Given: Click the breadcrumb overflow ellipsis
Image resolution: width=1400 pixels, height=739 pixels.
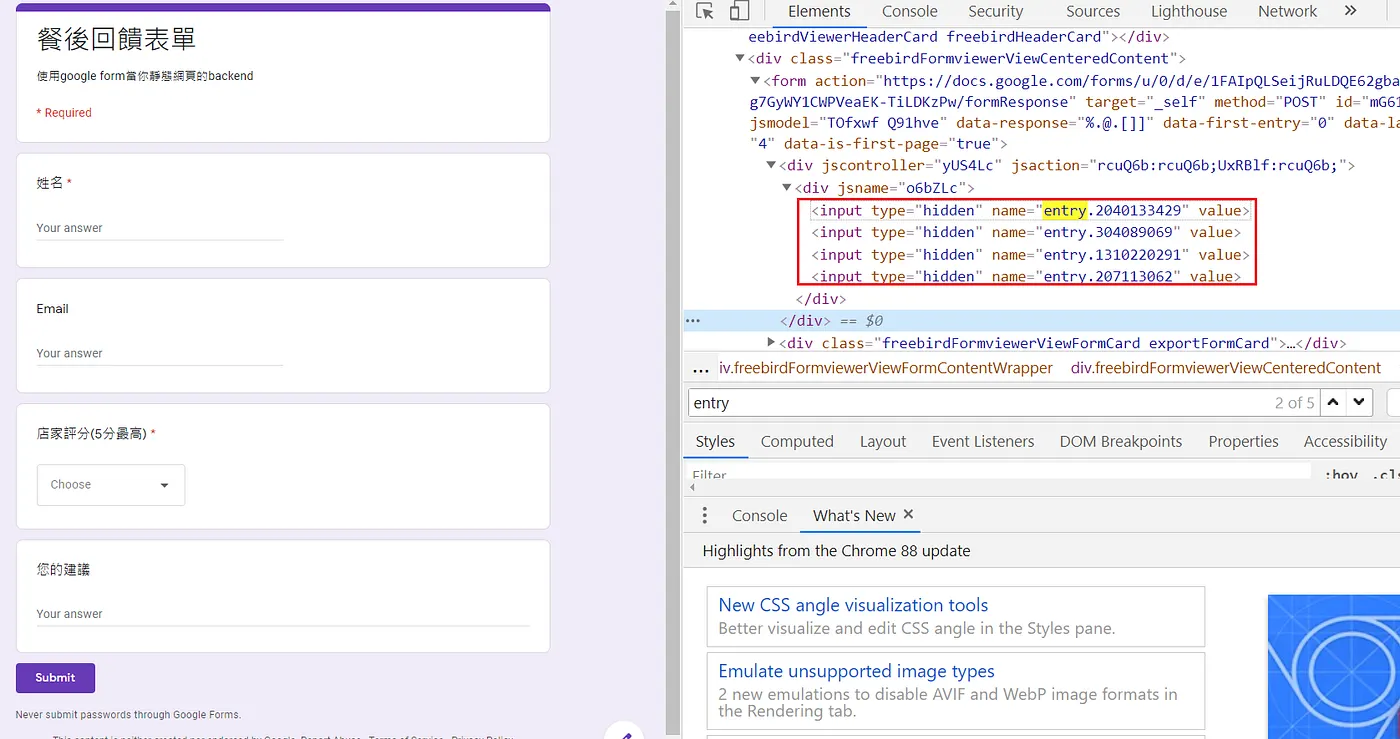Looking at the screenshot, I should click(701, 368).
